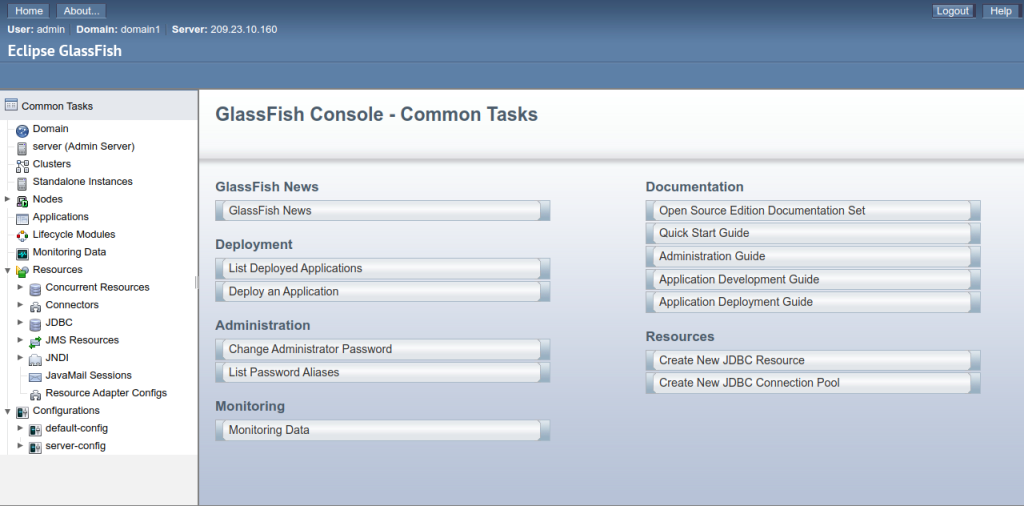The height and width of the screenshot is (506, 1024).
Task: Select Common Tasks tree header
Action: coord(57,106)
